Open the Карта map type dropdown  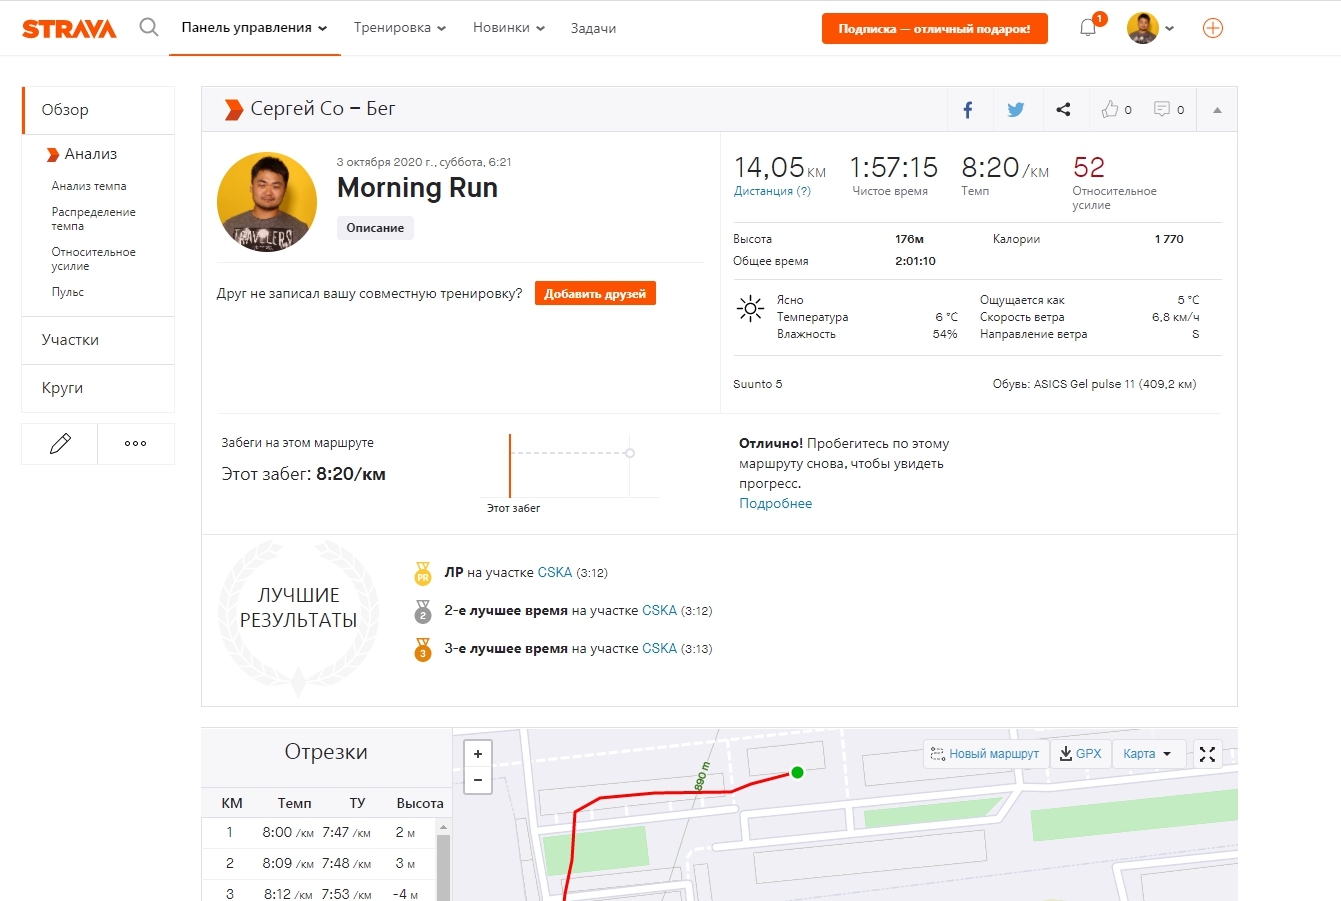1146,754
